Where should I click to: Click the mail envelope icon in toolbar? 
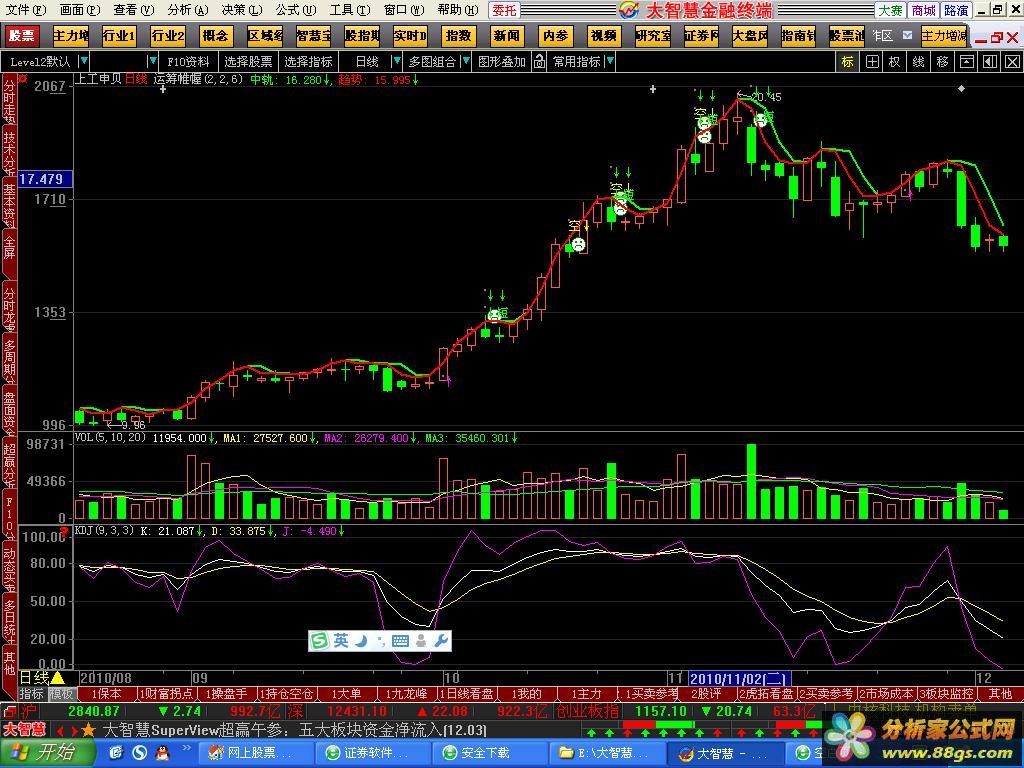point(908,35)
